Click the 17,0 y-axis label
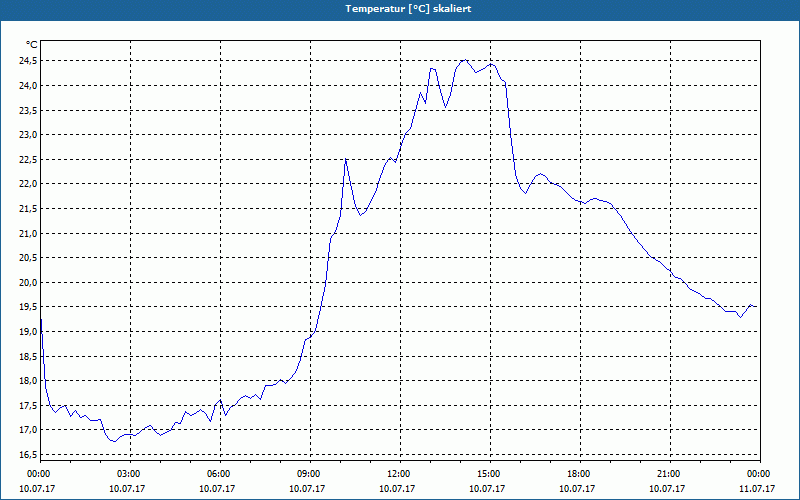 click(x=27, y=430)
